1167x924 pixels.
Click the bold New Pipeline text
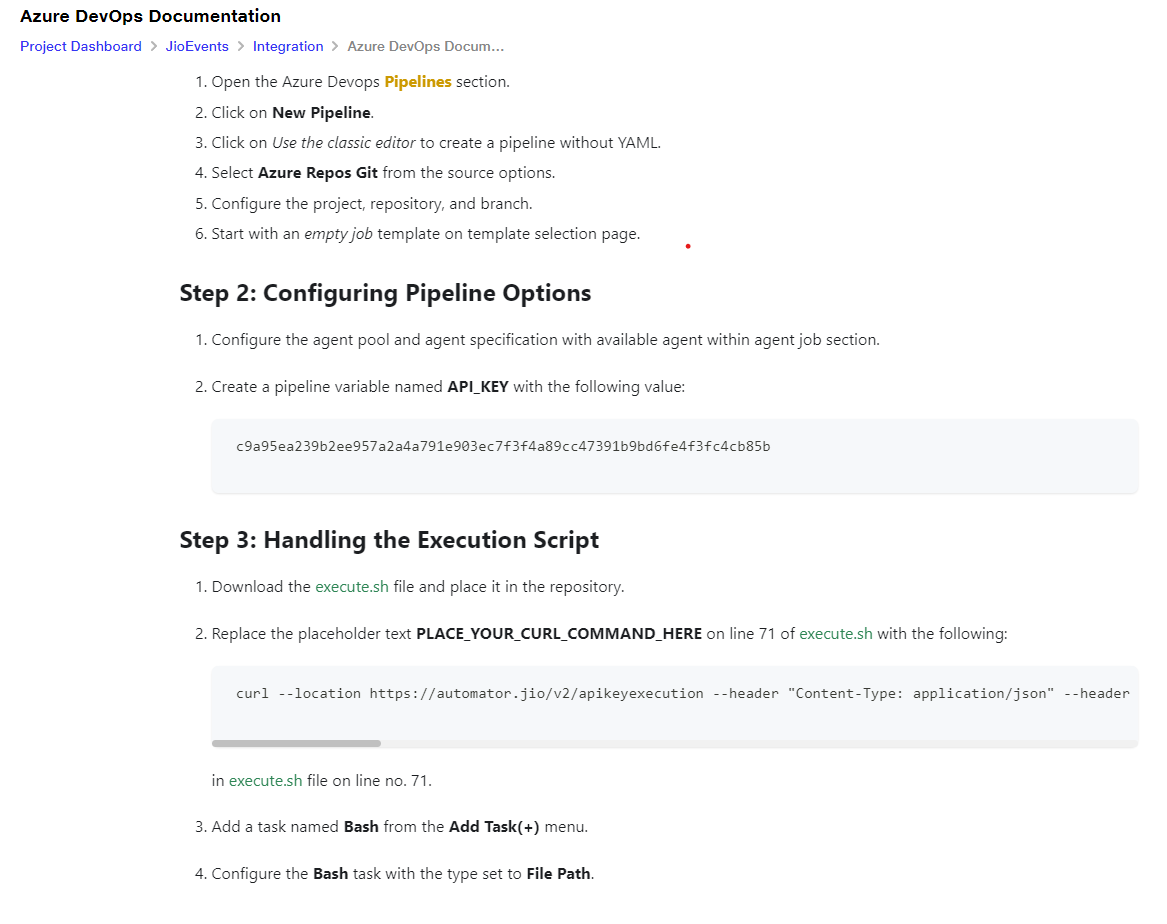(x=322, y=113)
